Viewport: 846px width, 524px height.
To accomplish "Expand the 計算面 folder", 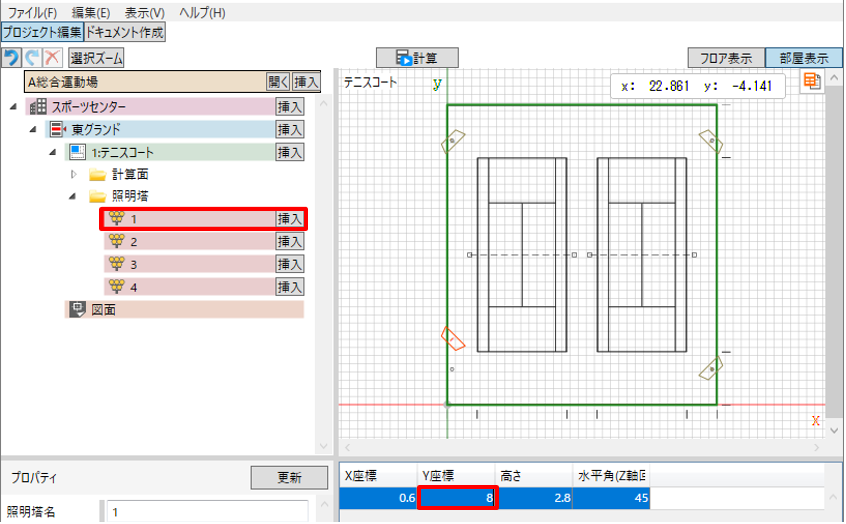I will point(73,174).
